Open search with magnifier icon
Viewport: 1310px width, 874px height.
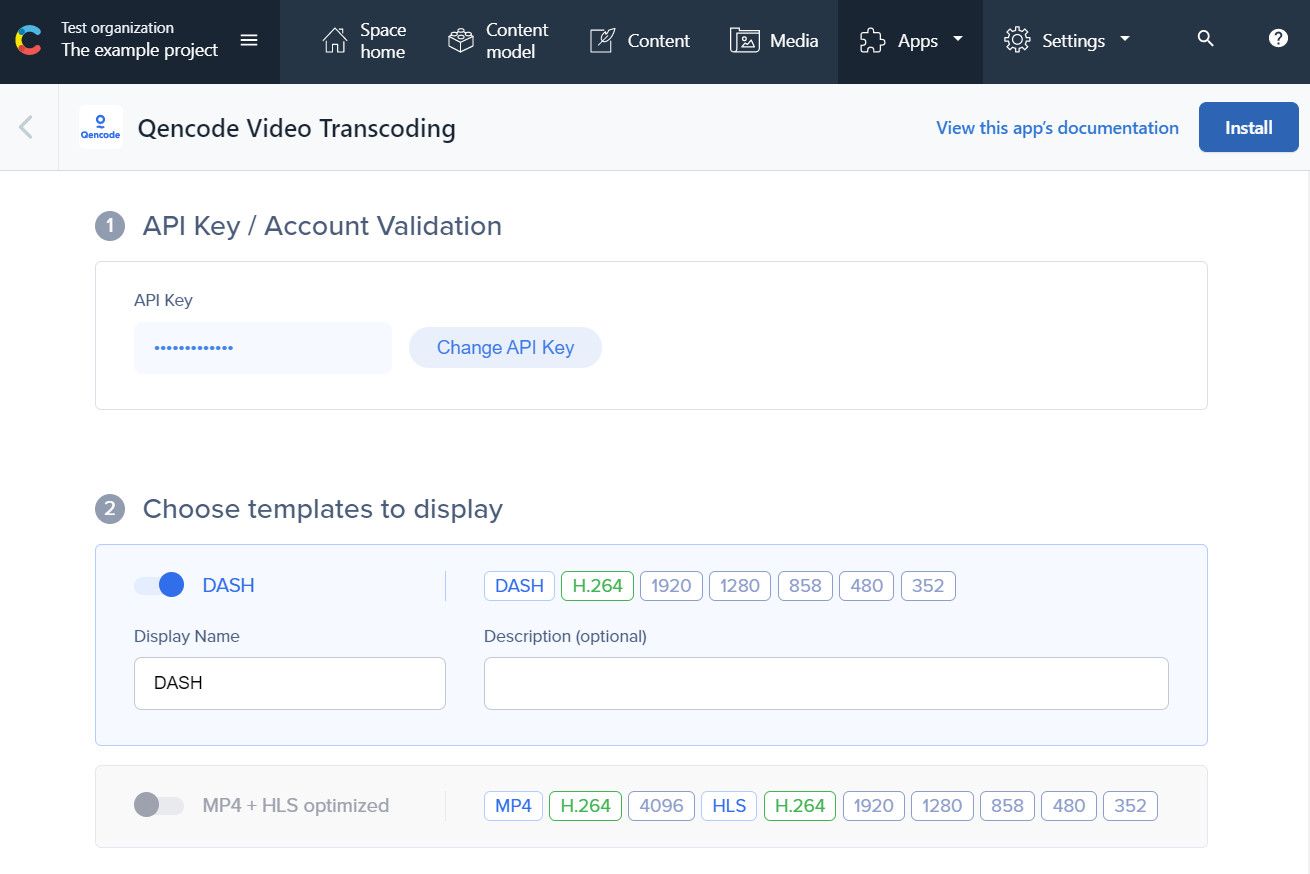coord(1206,39)
